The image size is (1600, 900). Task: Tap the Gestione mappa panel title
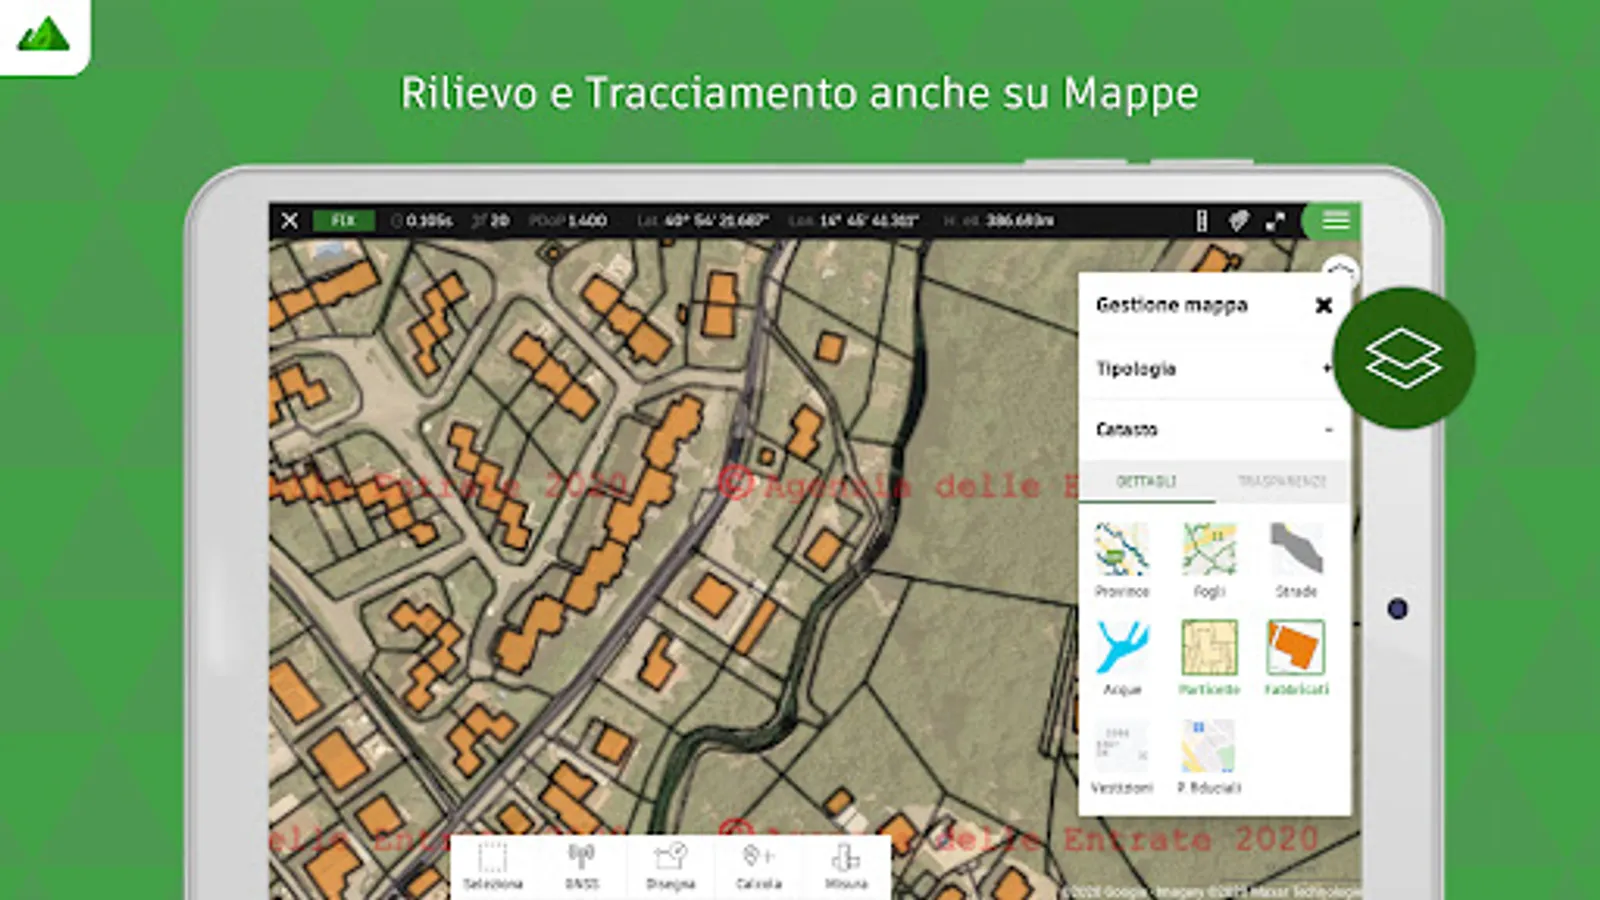pyautogui.click(x=1172, y=305)
